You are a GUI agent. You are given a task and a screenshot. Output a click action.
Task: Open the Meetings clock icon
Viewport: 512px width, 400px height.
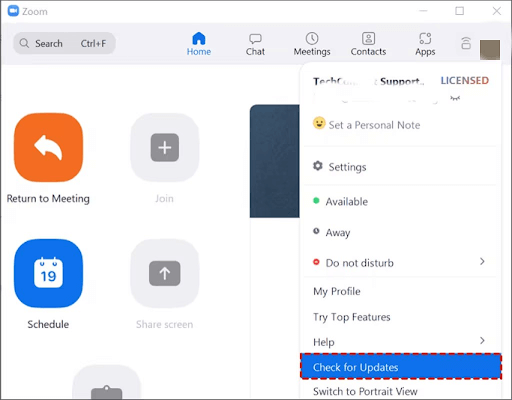point(312,39)
